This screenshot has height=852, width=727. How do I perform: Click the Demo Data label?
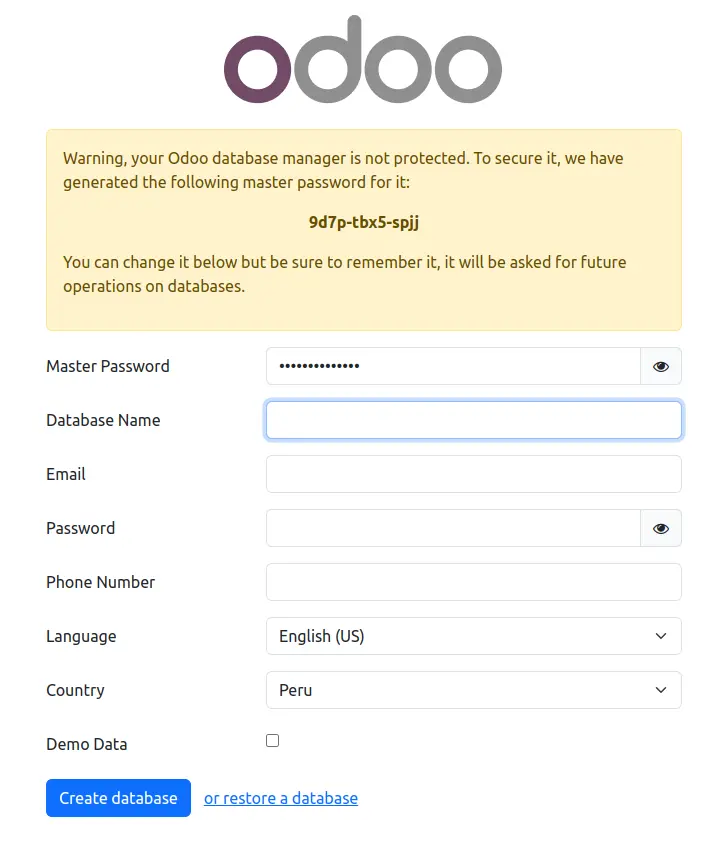click(86, 744)
